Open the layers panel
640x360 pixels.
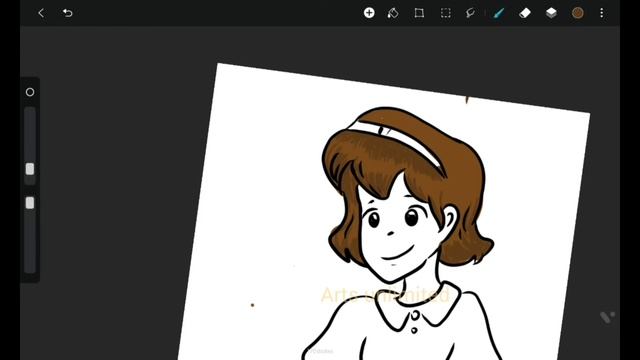[551, 13]
